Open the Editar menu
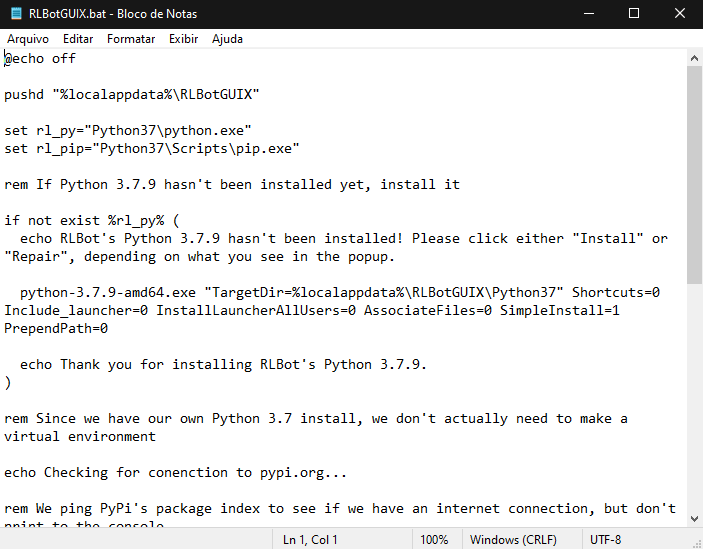 [x=78, y=39]
